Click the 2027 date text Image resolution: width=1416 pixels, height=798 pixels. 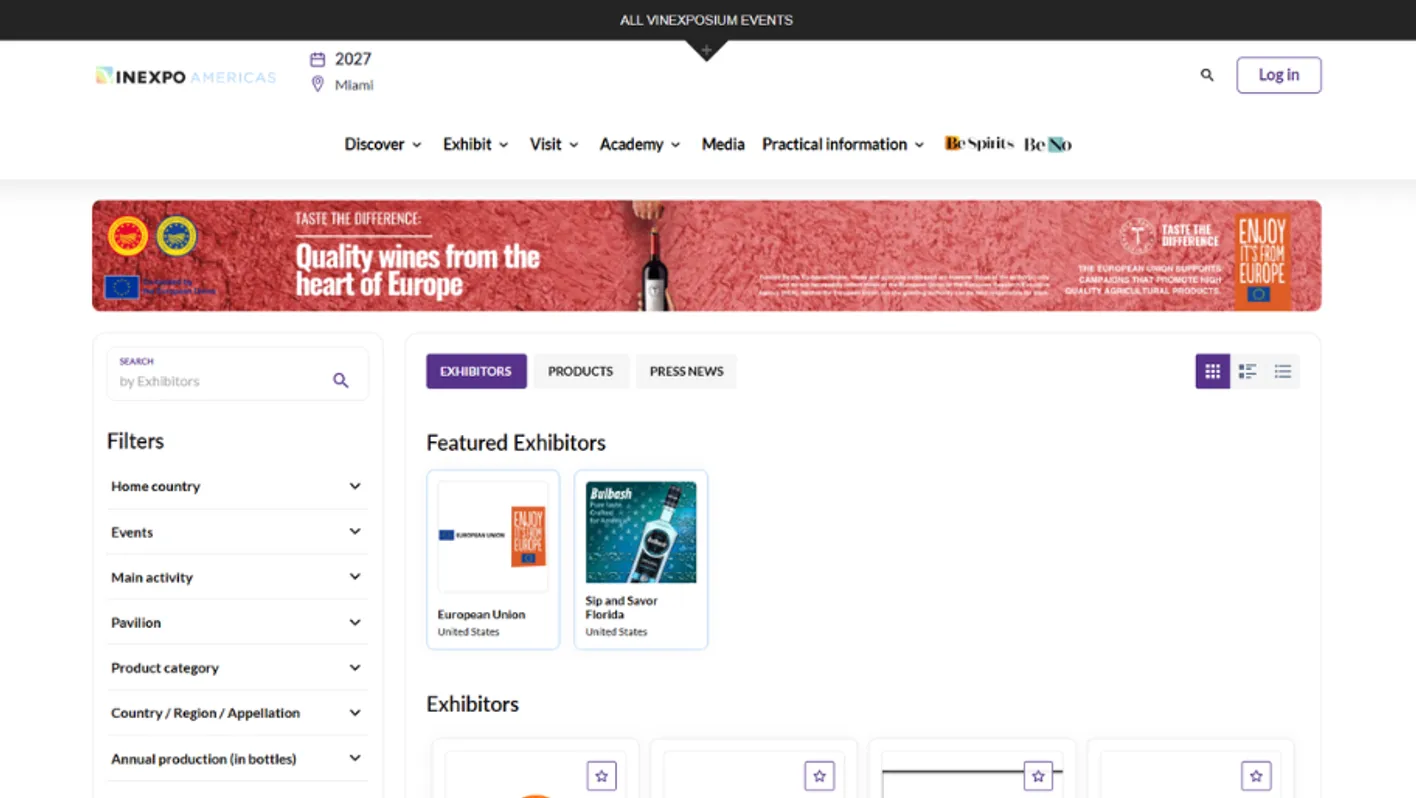(x=353, y=59)
